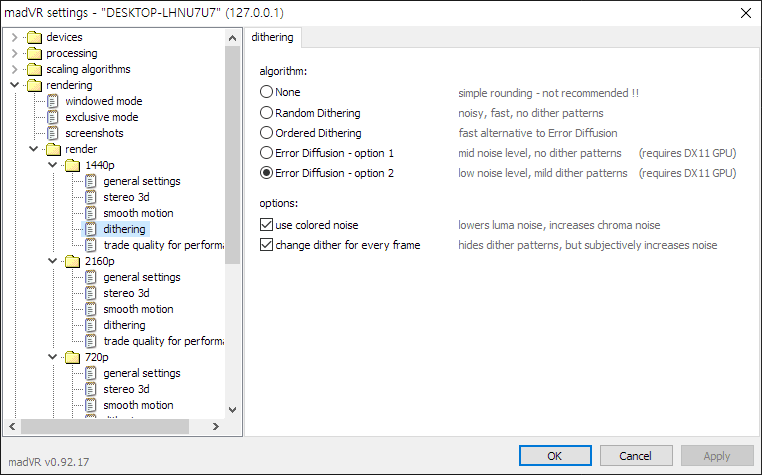
Task: Click the scaling algorithms folder icon
Action: pyautogui.click(x=35, y=69)
